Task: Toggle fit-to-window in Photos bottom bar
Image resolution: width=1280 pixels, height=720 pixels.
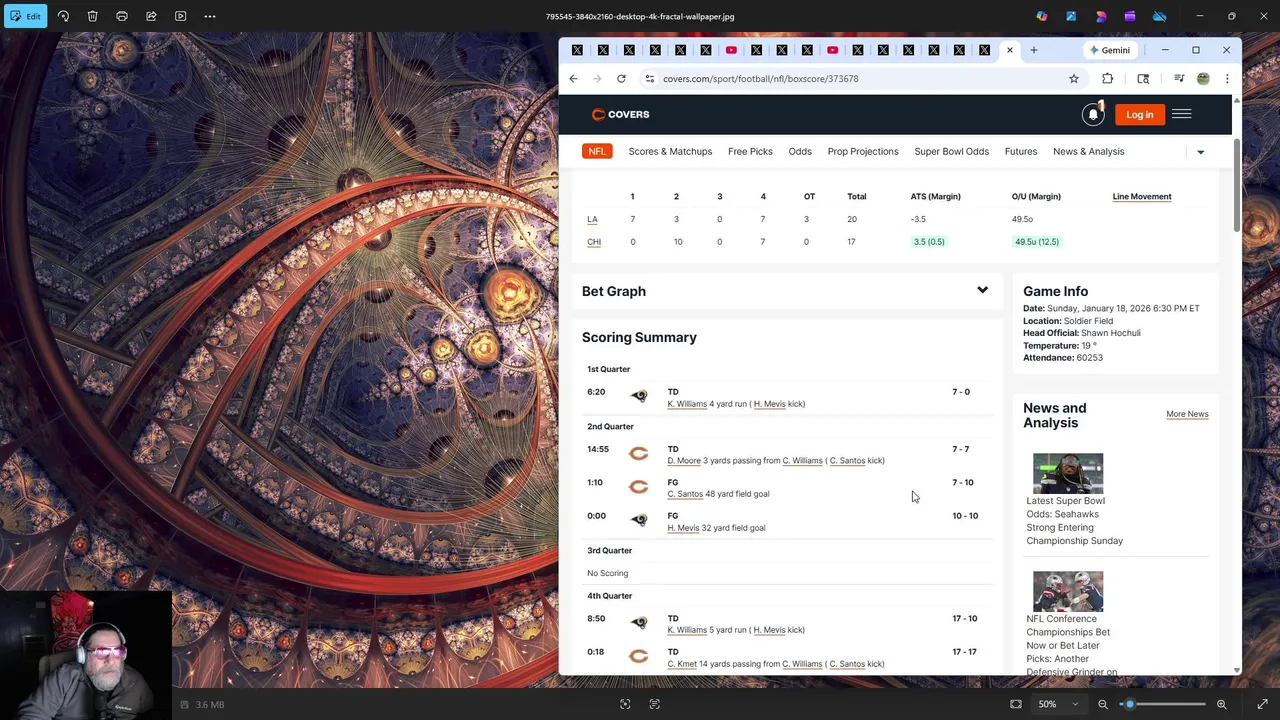Action: click(x=1016, y=704)
